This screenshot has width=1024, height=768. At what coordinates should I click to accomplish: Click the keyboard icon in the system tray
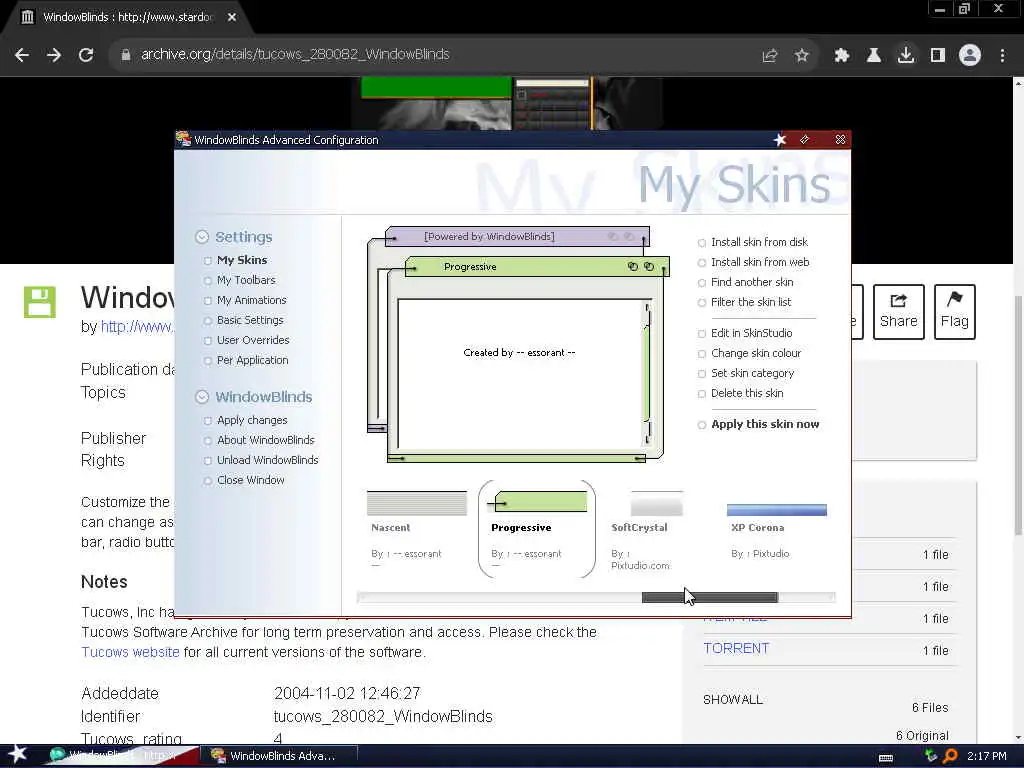pyautogui.click(x=886, y=757)
